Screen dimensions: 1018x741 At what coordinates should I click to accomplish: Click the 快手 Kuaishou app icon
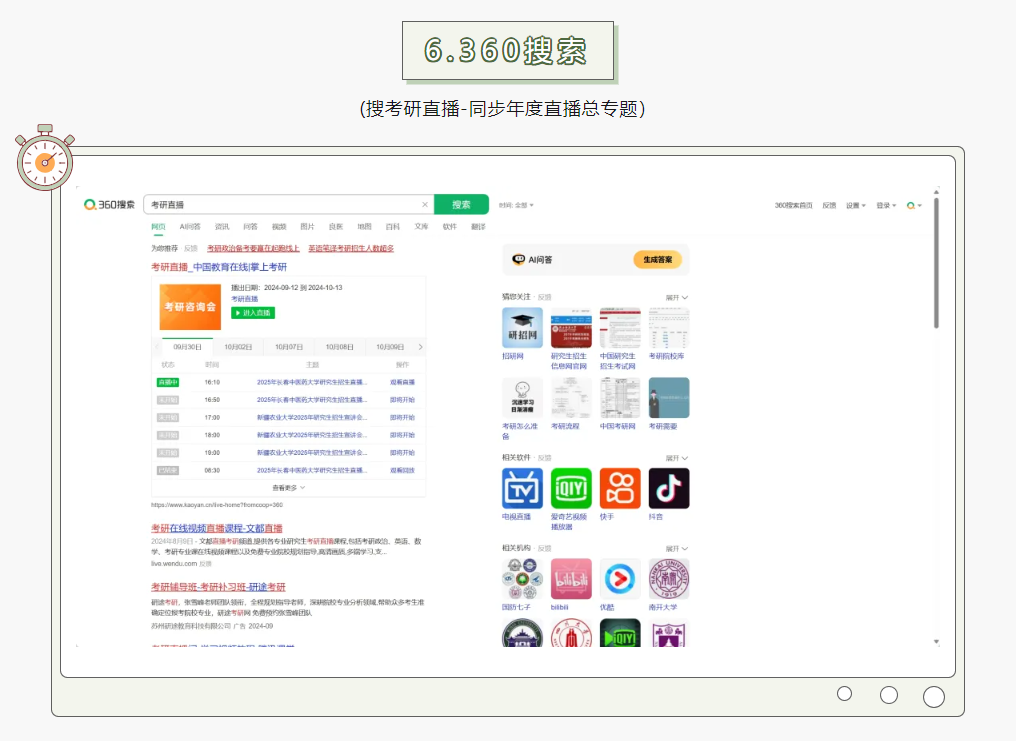point(620,488)
